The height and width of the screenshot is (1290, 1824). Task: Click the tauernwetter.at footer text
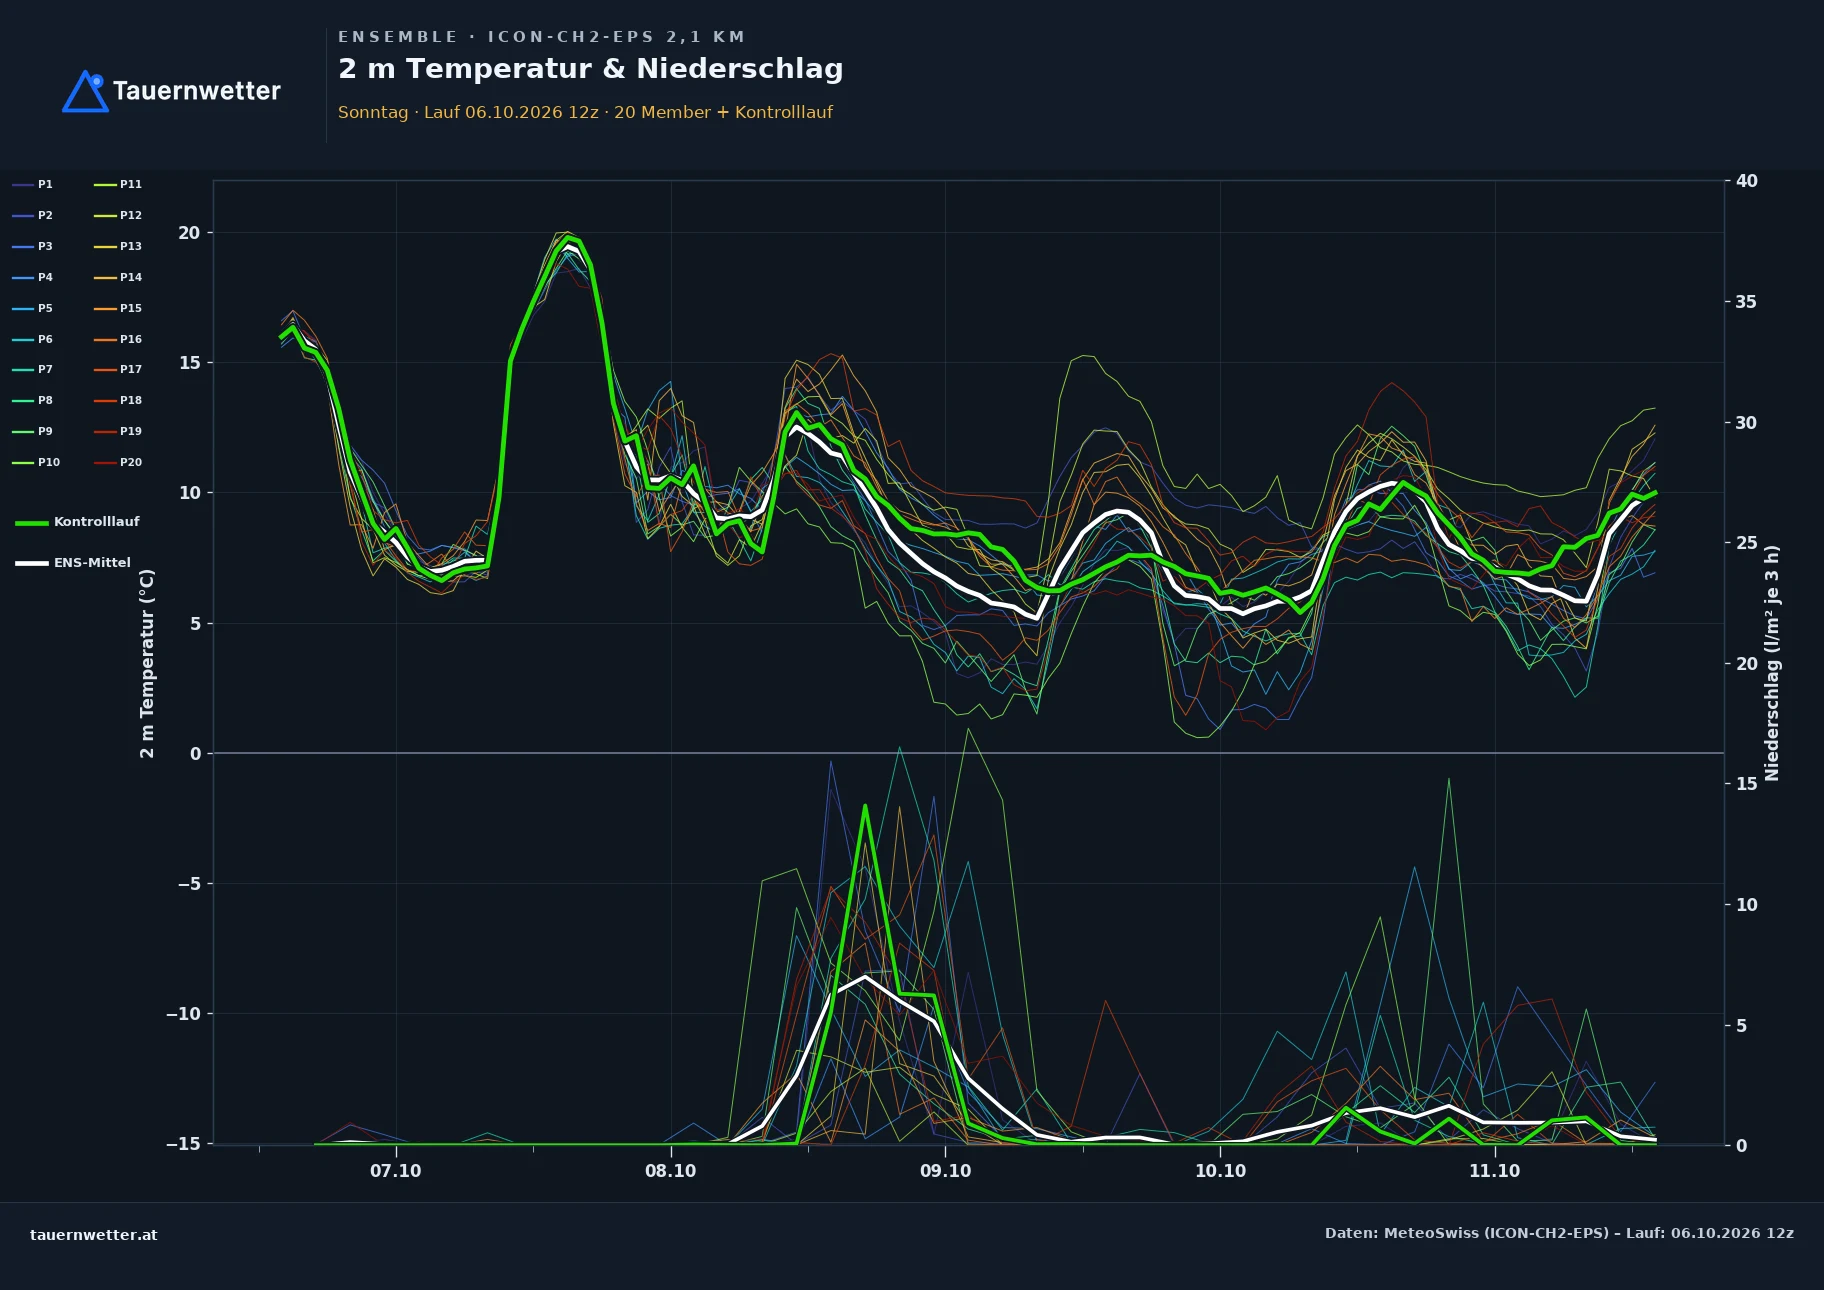(x=93, y=1235)
